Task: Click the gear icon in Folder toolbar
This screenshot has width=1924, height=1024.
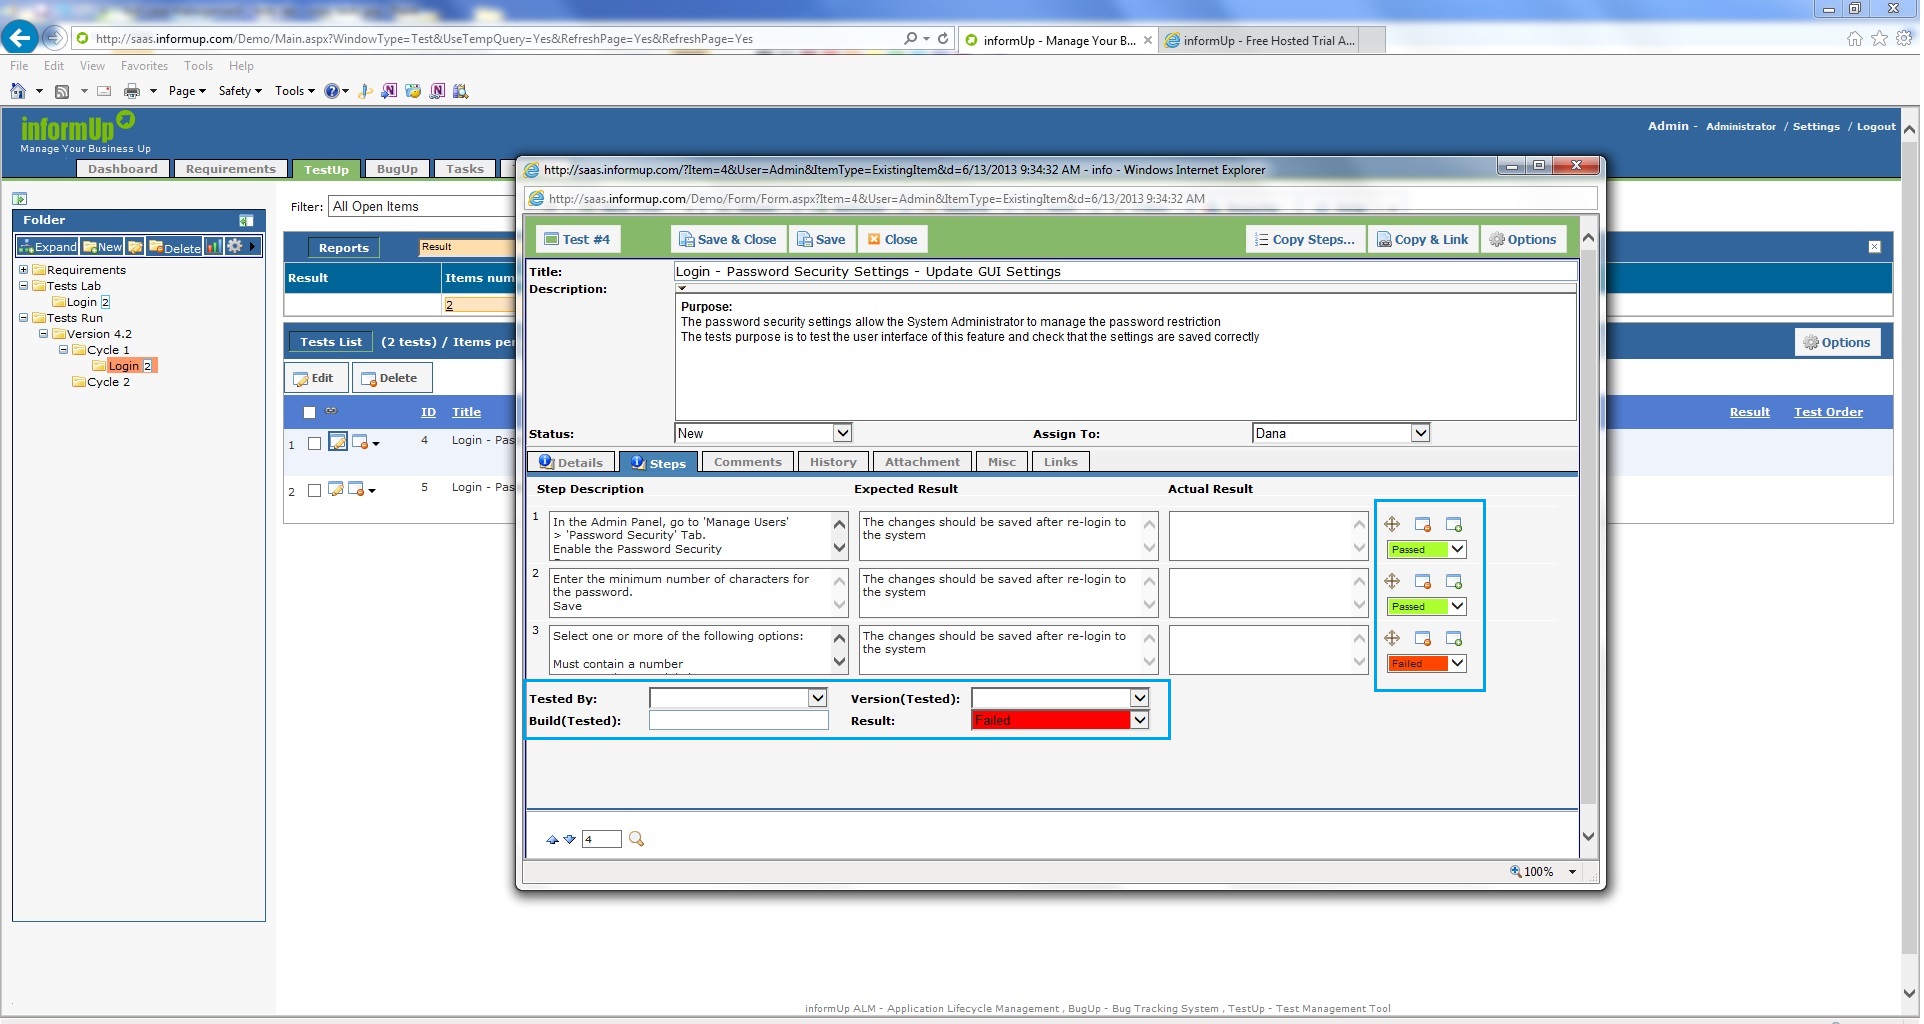Action: (x=236, y=246)
